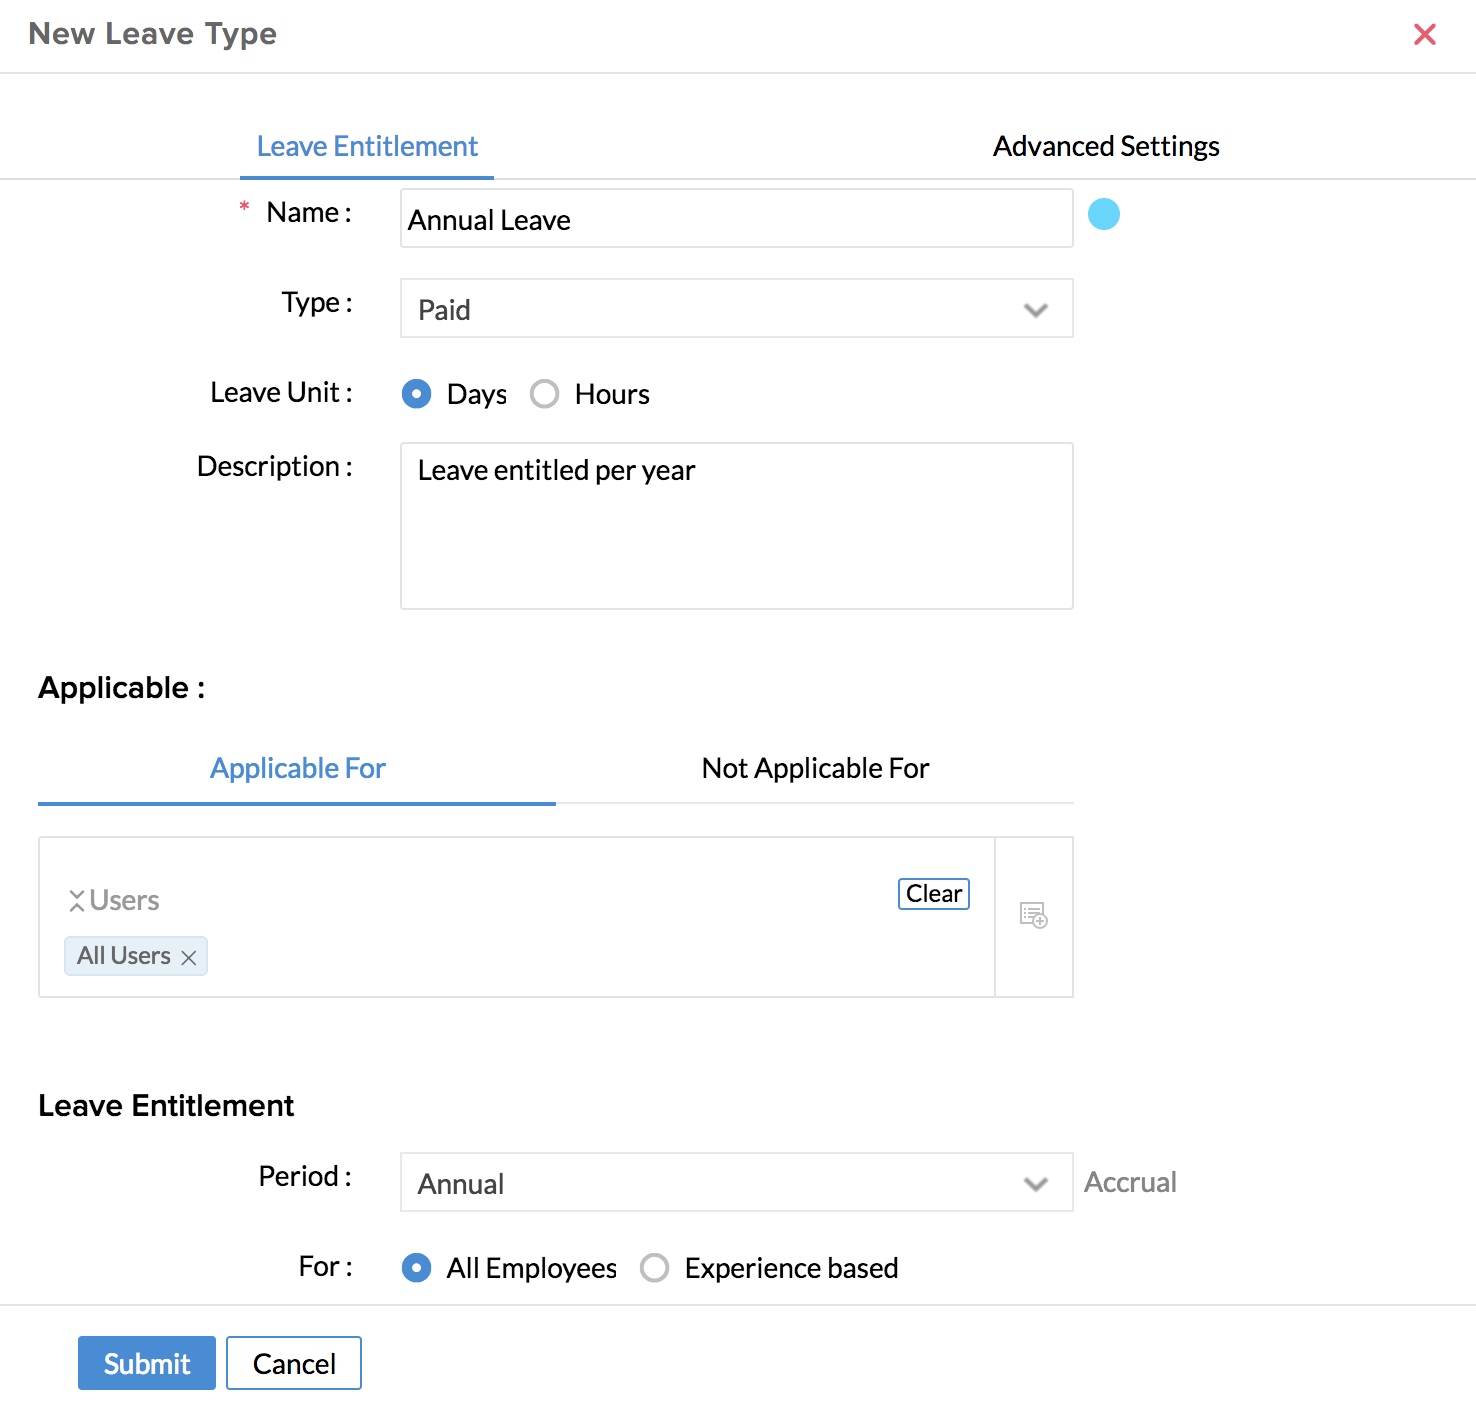Submit the new leave type

click(x=147, y=1363)
